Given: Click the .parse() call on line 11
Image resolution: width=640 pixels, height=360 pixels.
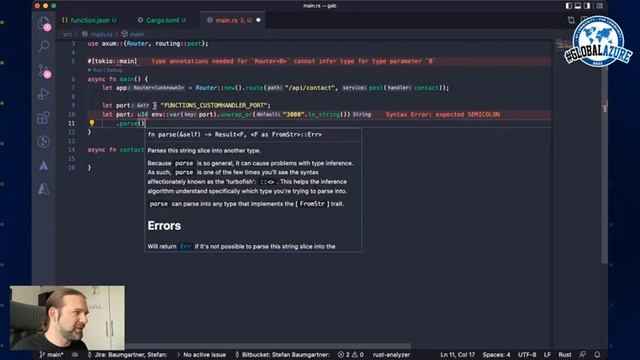Looking at the screenshot, I should point(131,123).
